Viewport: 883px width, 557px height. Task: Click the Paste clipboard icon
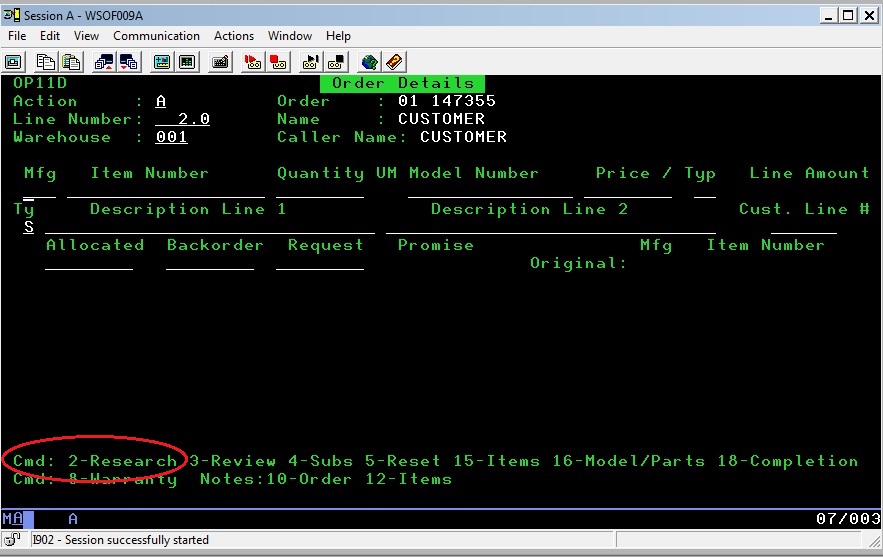coord(71,62)
